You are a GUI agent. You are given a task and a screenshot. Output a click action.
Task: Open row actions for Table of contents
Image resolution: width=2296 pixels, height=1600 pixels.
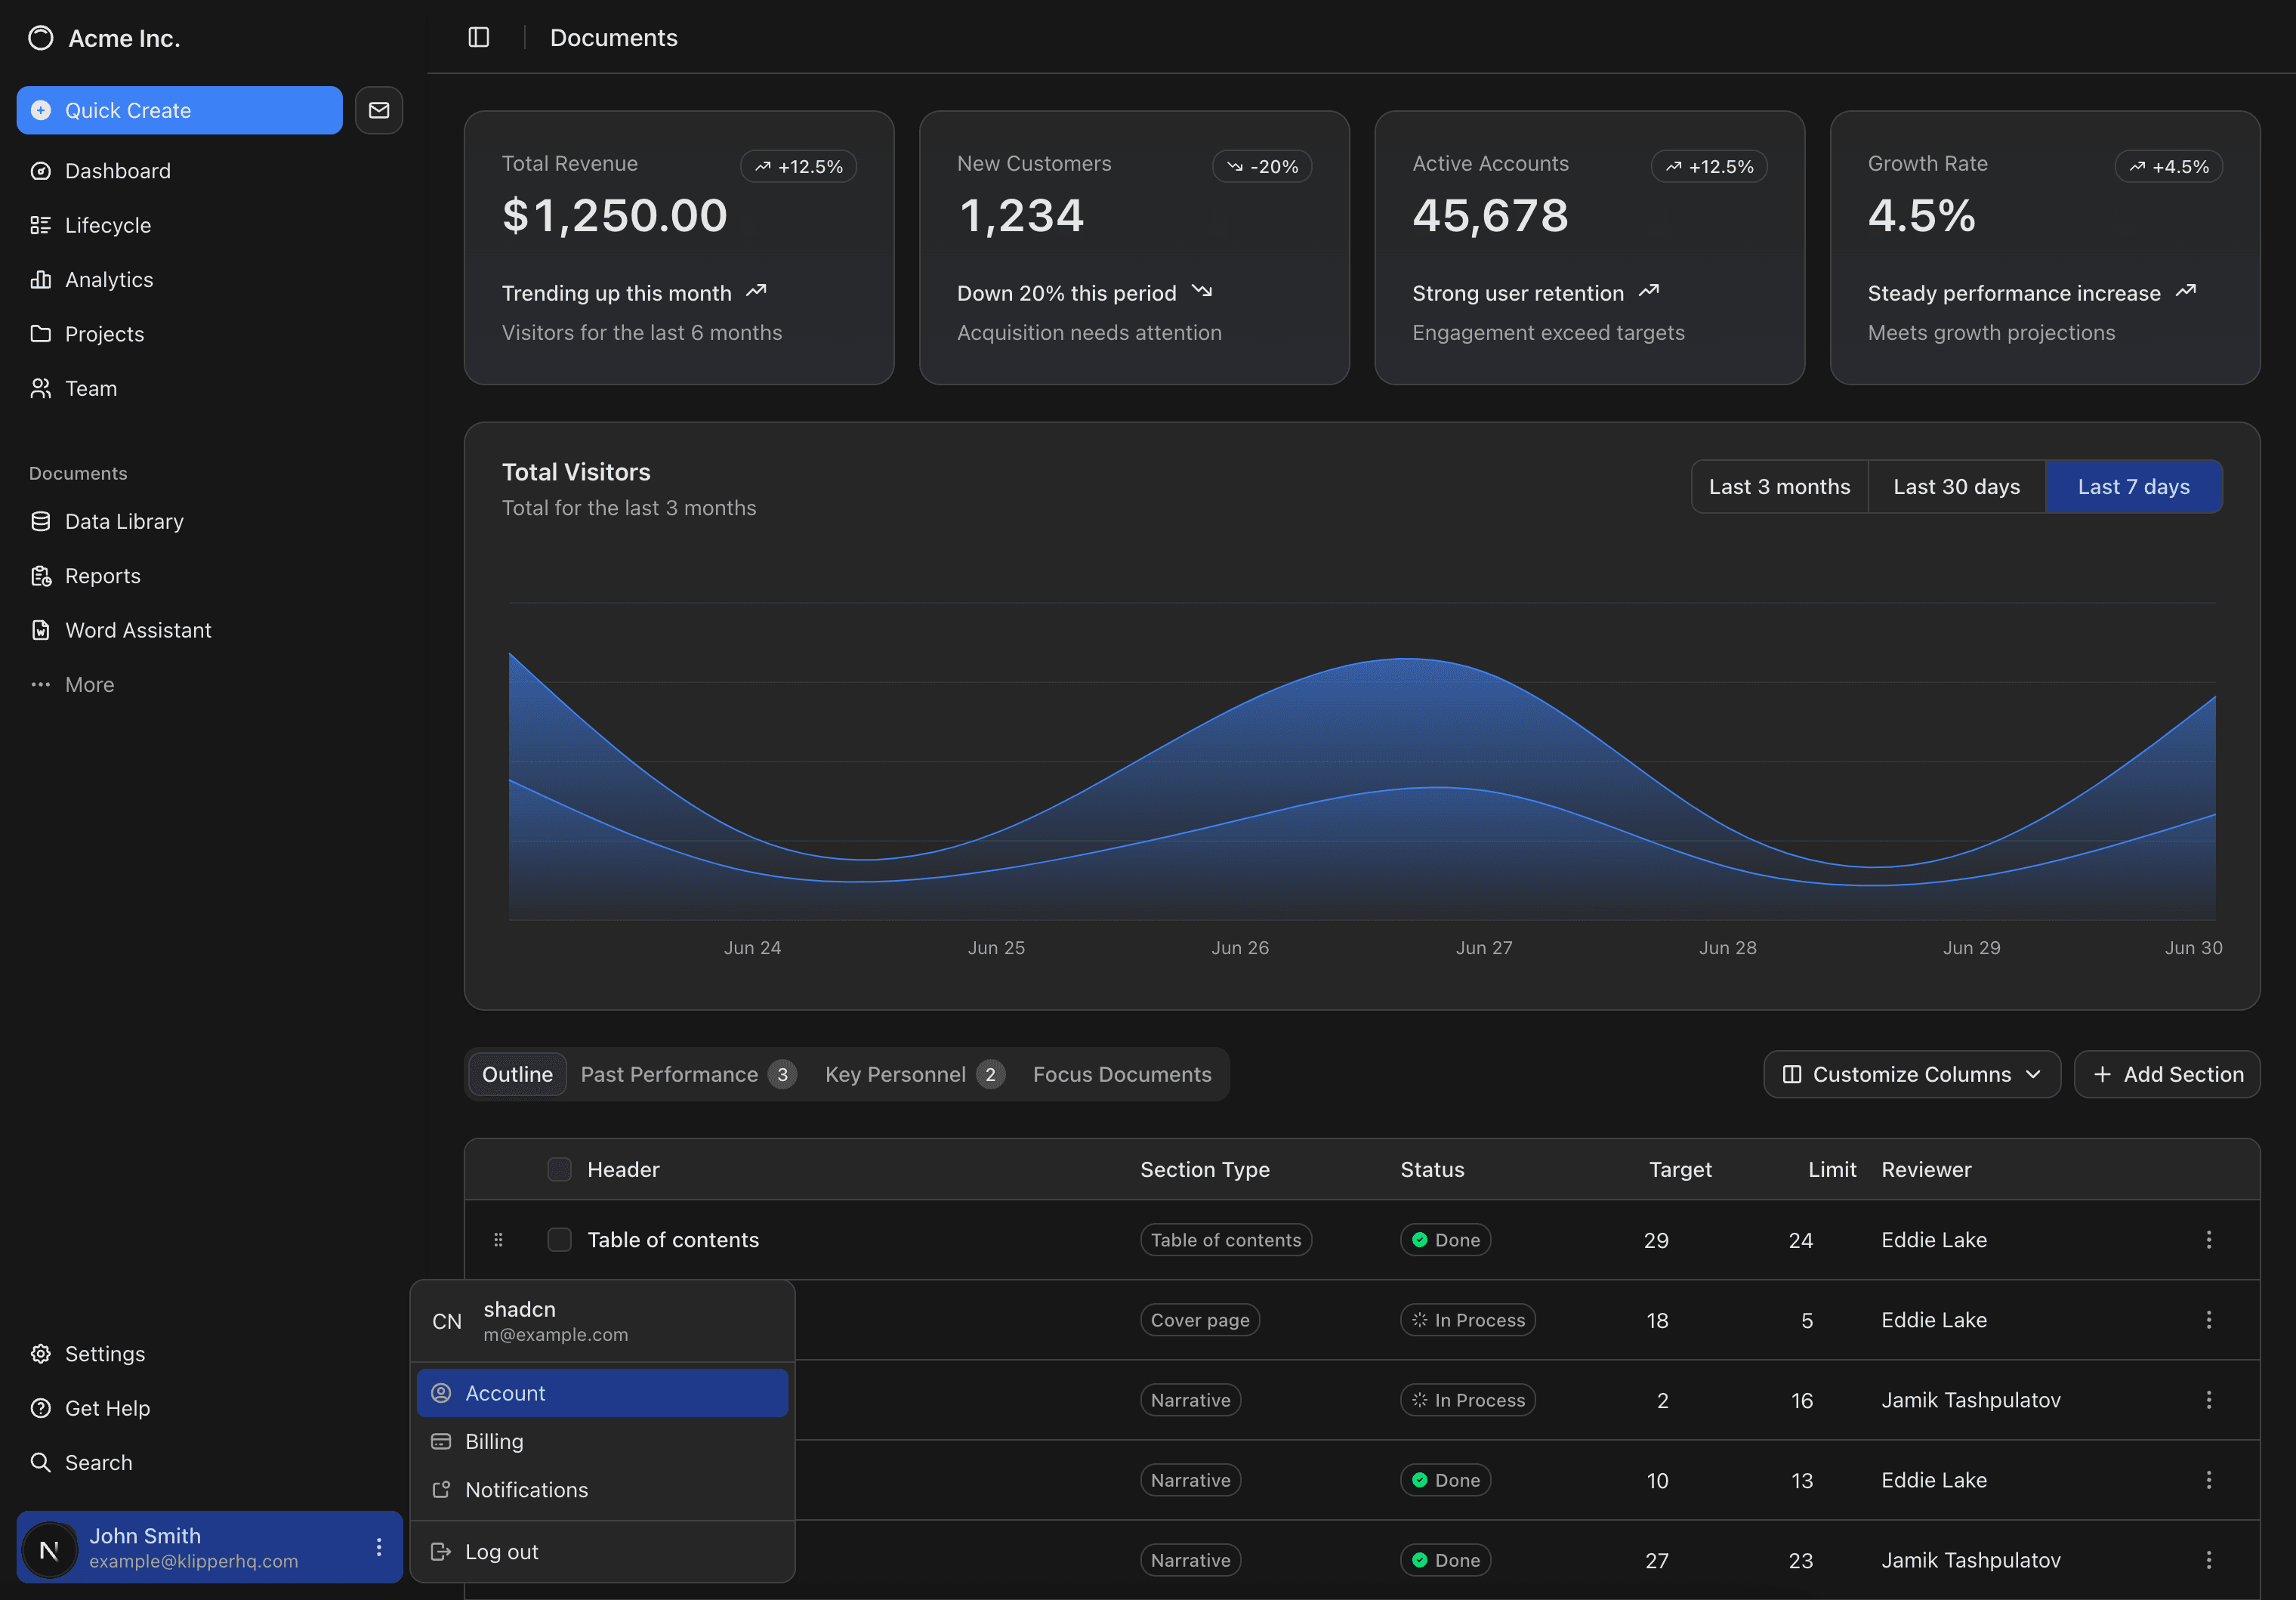[x=2208, y=1240]
